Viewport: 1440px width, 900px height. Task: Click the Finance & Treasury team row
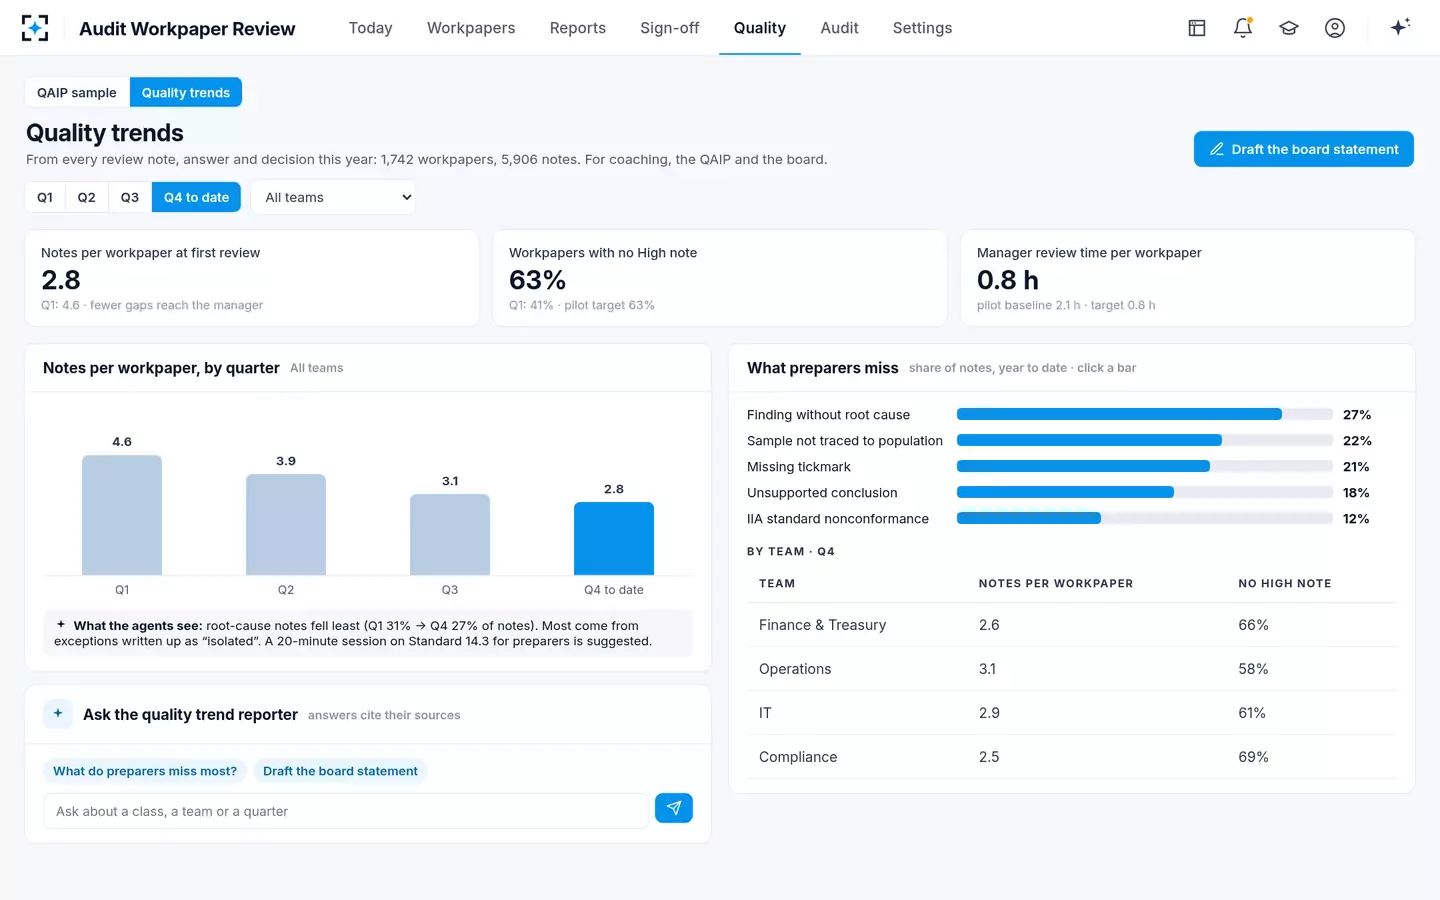point(1072,625)
